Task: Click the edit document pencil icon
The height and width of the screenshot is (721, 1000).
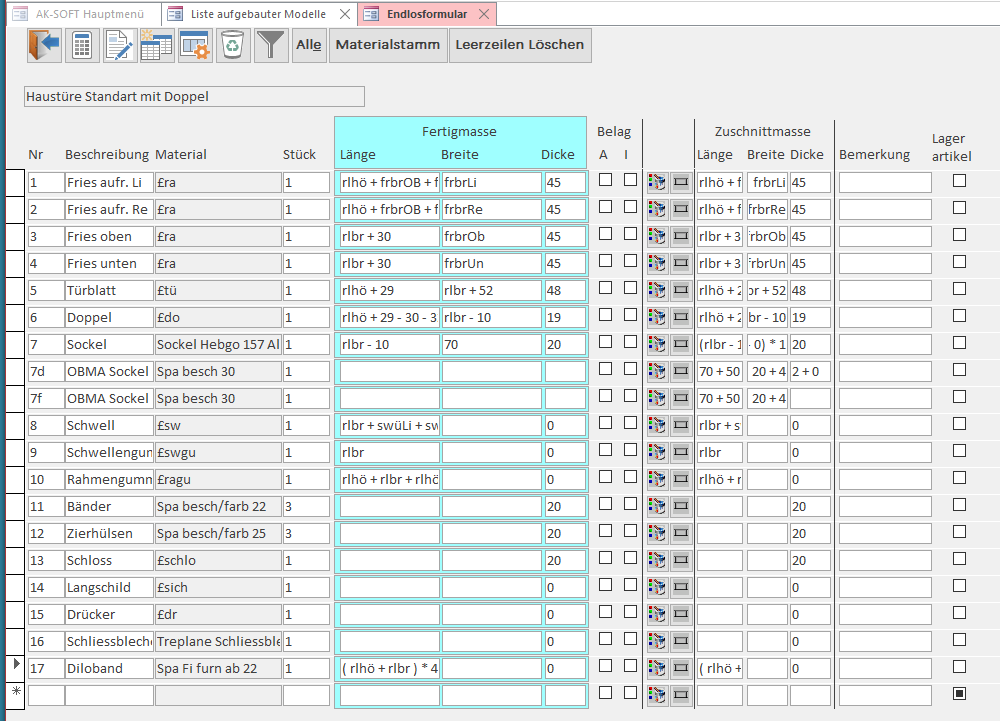Action: tap(120, 45)
